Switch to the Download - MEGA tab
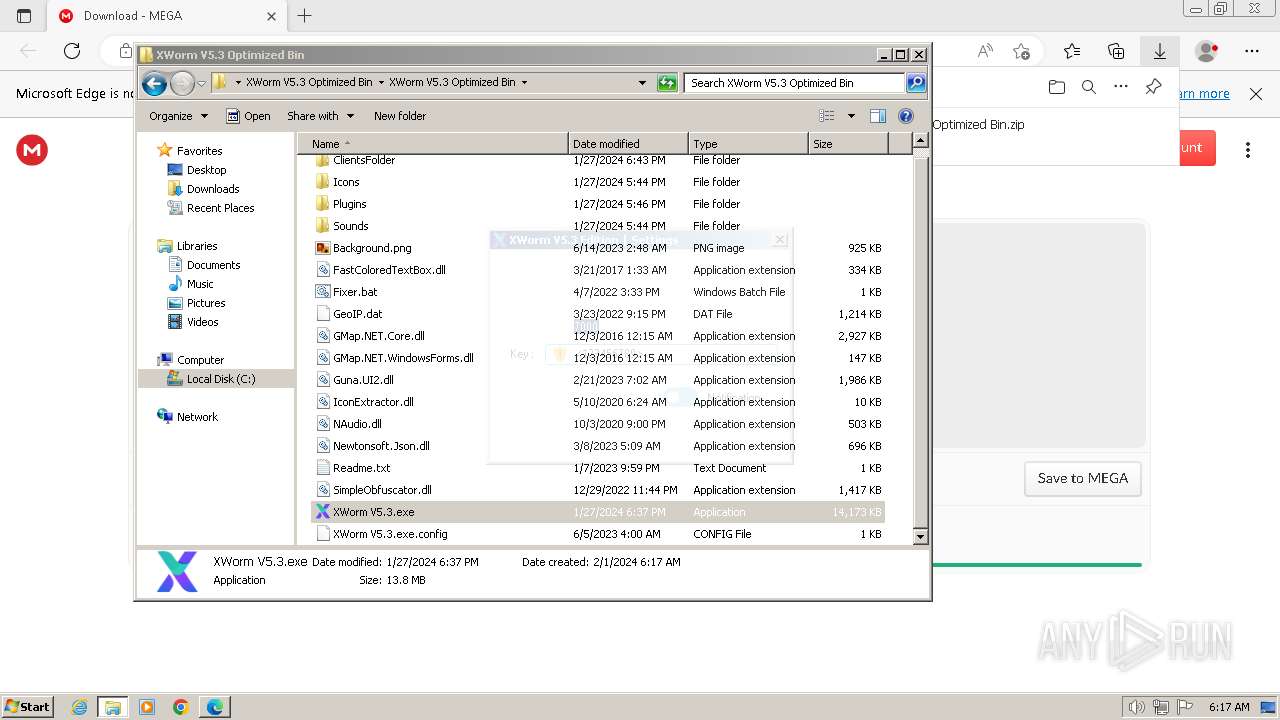The height and width of the screenshot is (720, 1280). pyautogui.click(x=166, y=16)
